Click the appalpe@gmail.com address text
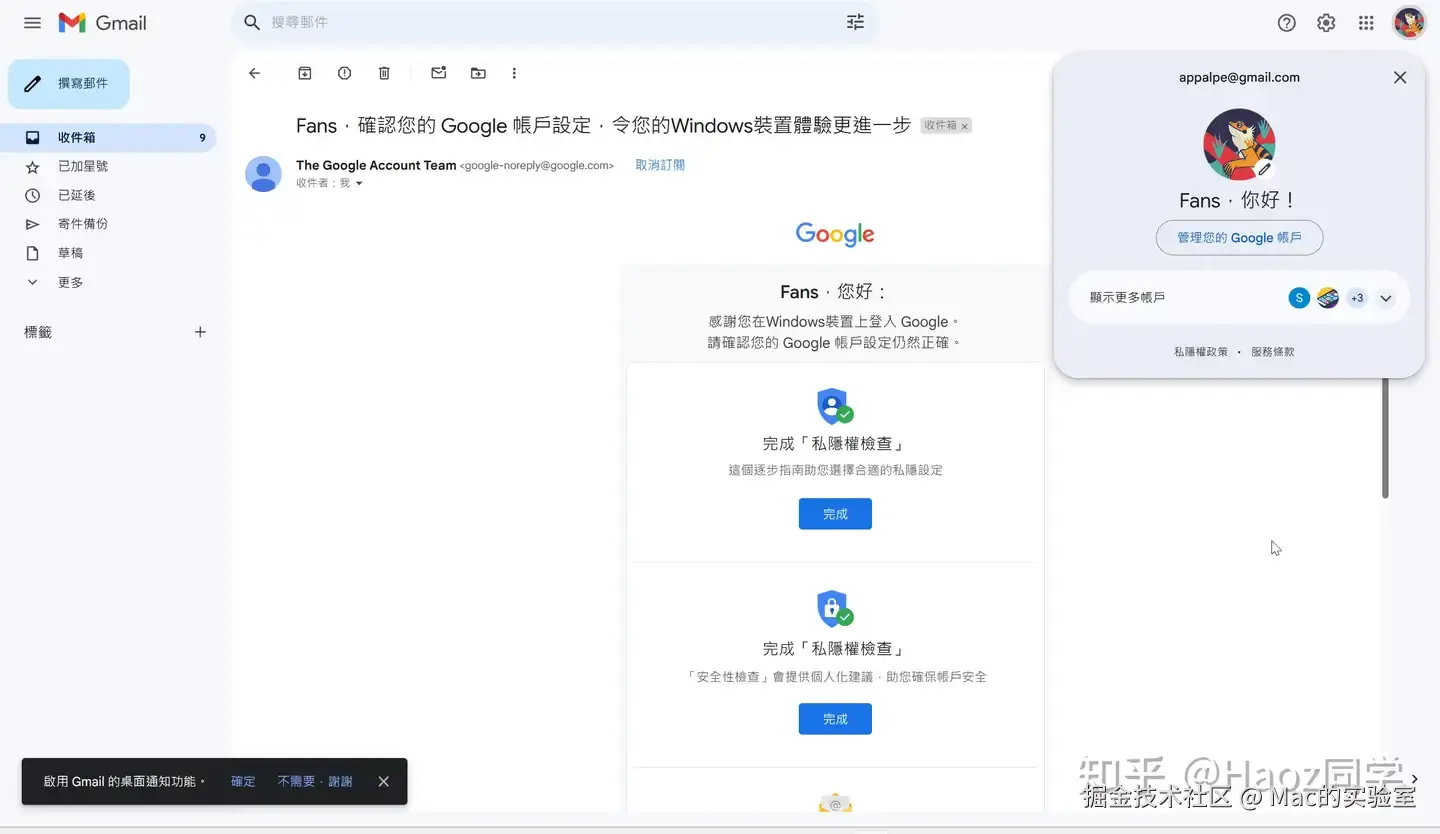This screenshot has width=1440, height=834. (1239, 77)
